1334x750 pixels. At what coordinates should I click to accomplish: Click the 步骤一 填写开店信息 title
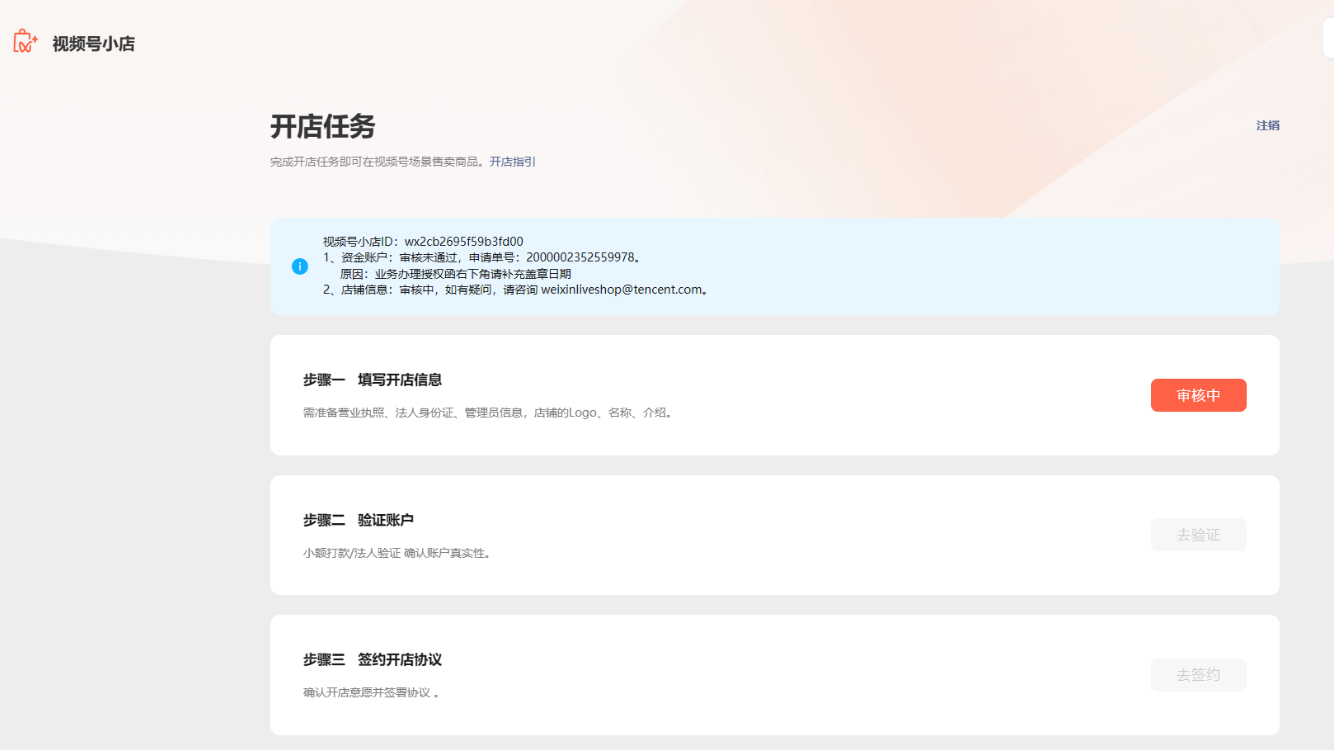373,380
